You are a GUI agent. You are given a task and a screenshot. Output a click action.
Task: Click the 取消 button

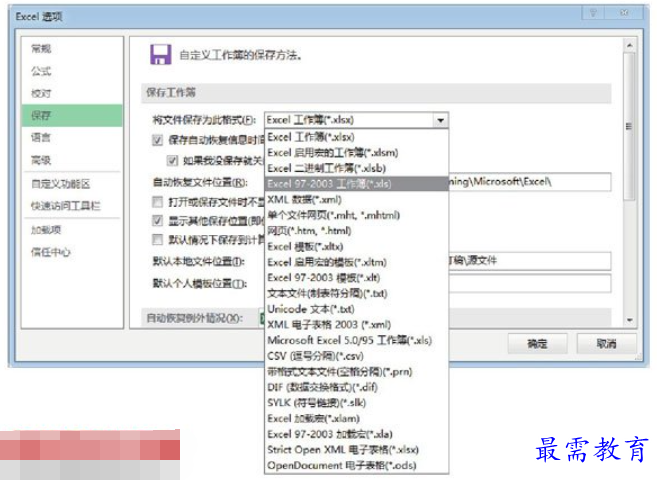606,344
